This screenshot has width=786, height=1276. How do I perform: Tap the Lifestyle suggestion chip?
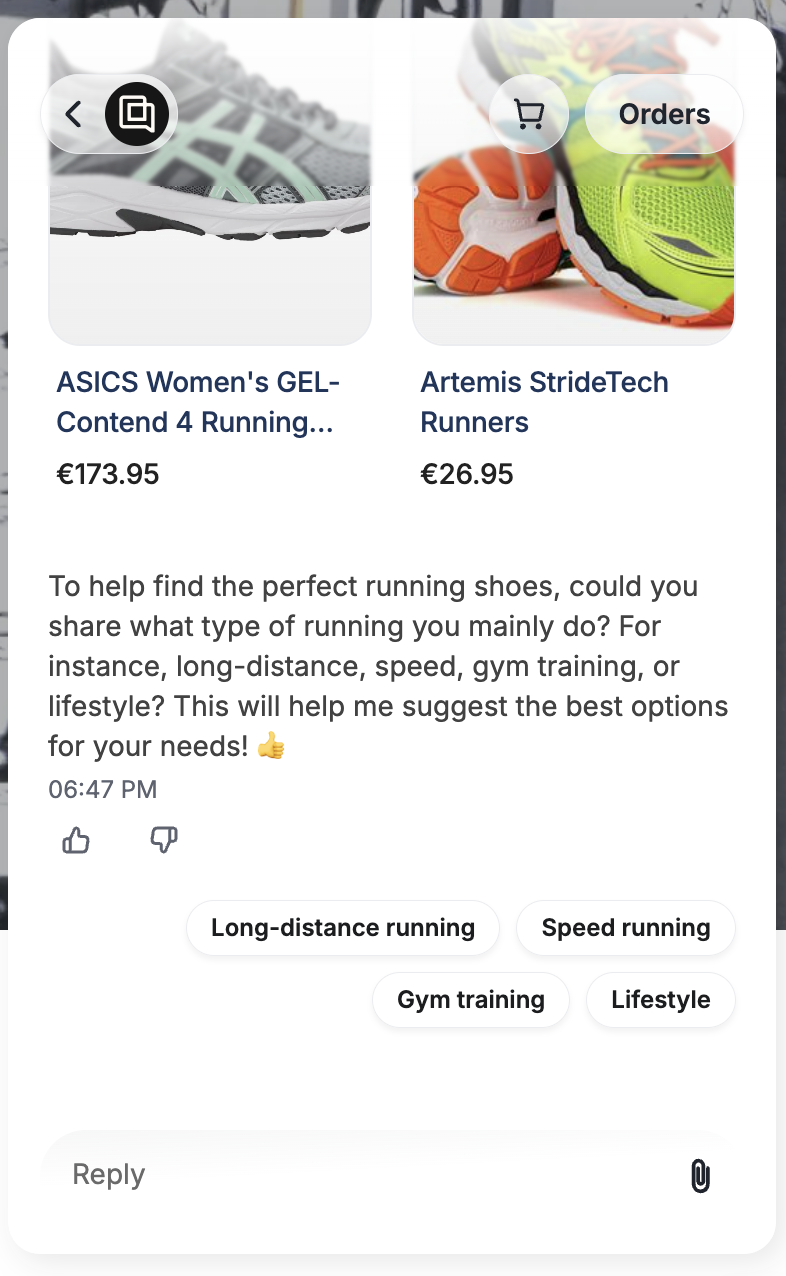[660, 1000]
